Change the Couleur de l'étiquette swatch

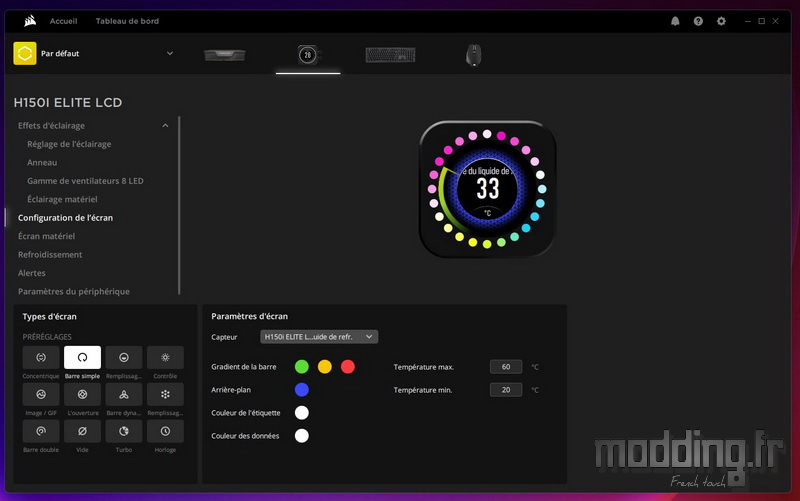click(302, 412)
